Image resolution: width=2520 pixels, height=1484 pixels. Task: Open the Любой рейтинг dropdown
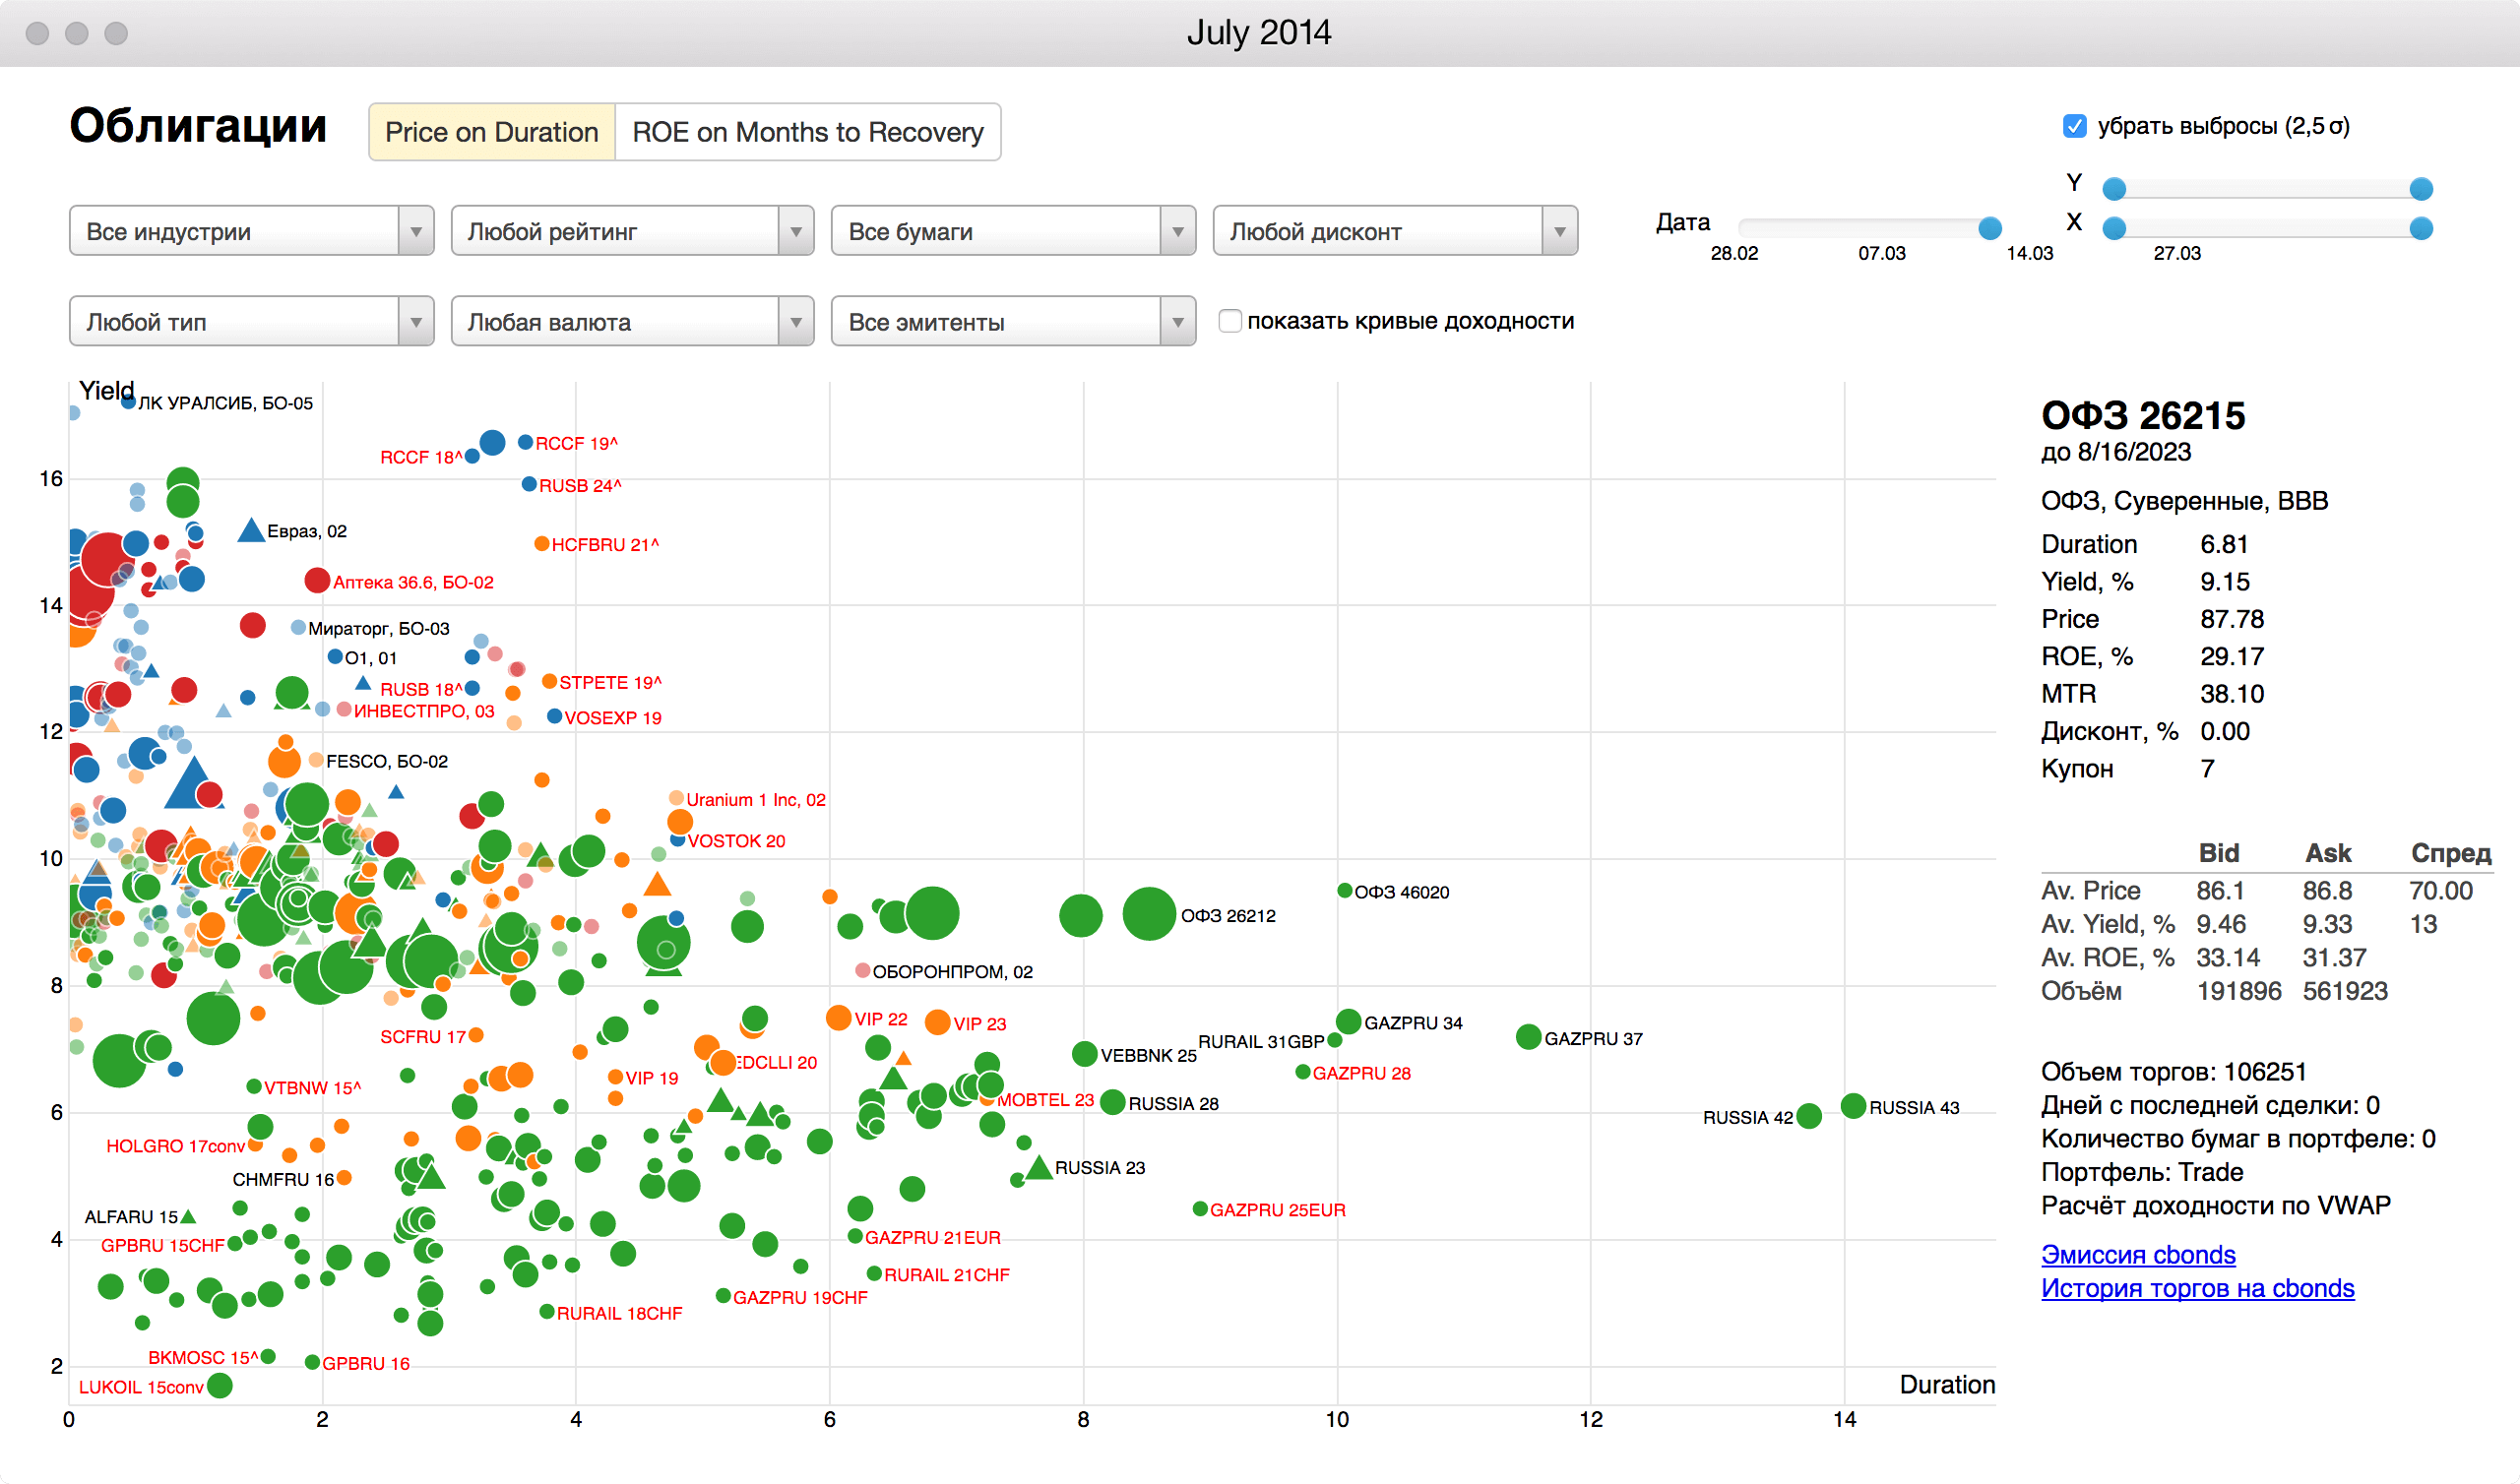point(632,231)
